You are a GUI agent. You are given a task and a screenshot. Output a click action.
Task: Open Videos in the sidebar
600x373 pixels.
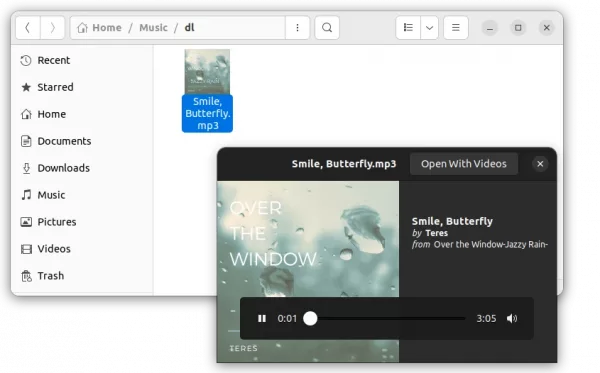pyautogui.click(x=82, y=249)
